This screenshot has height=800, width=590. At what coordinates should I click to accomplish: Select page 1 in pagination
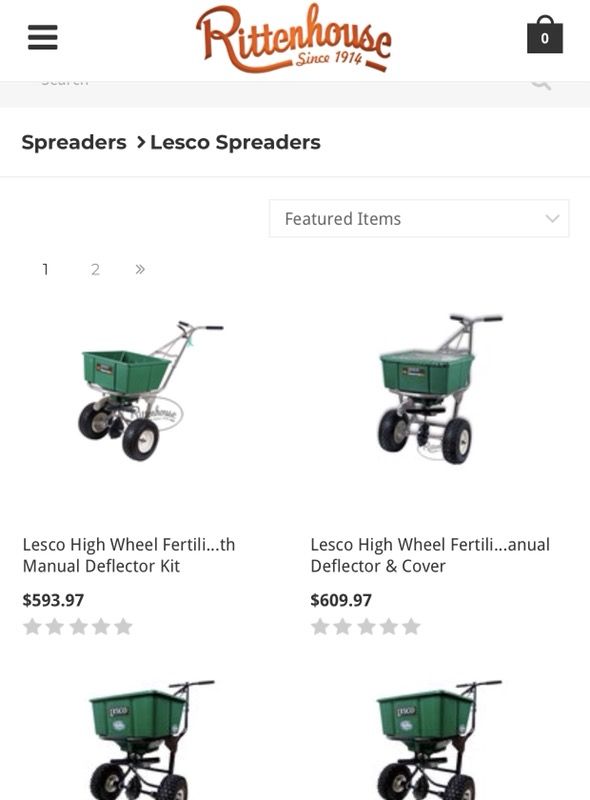pyautogui.click(x=45, y=268)
